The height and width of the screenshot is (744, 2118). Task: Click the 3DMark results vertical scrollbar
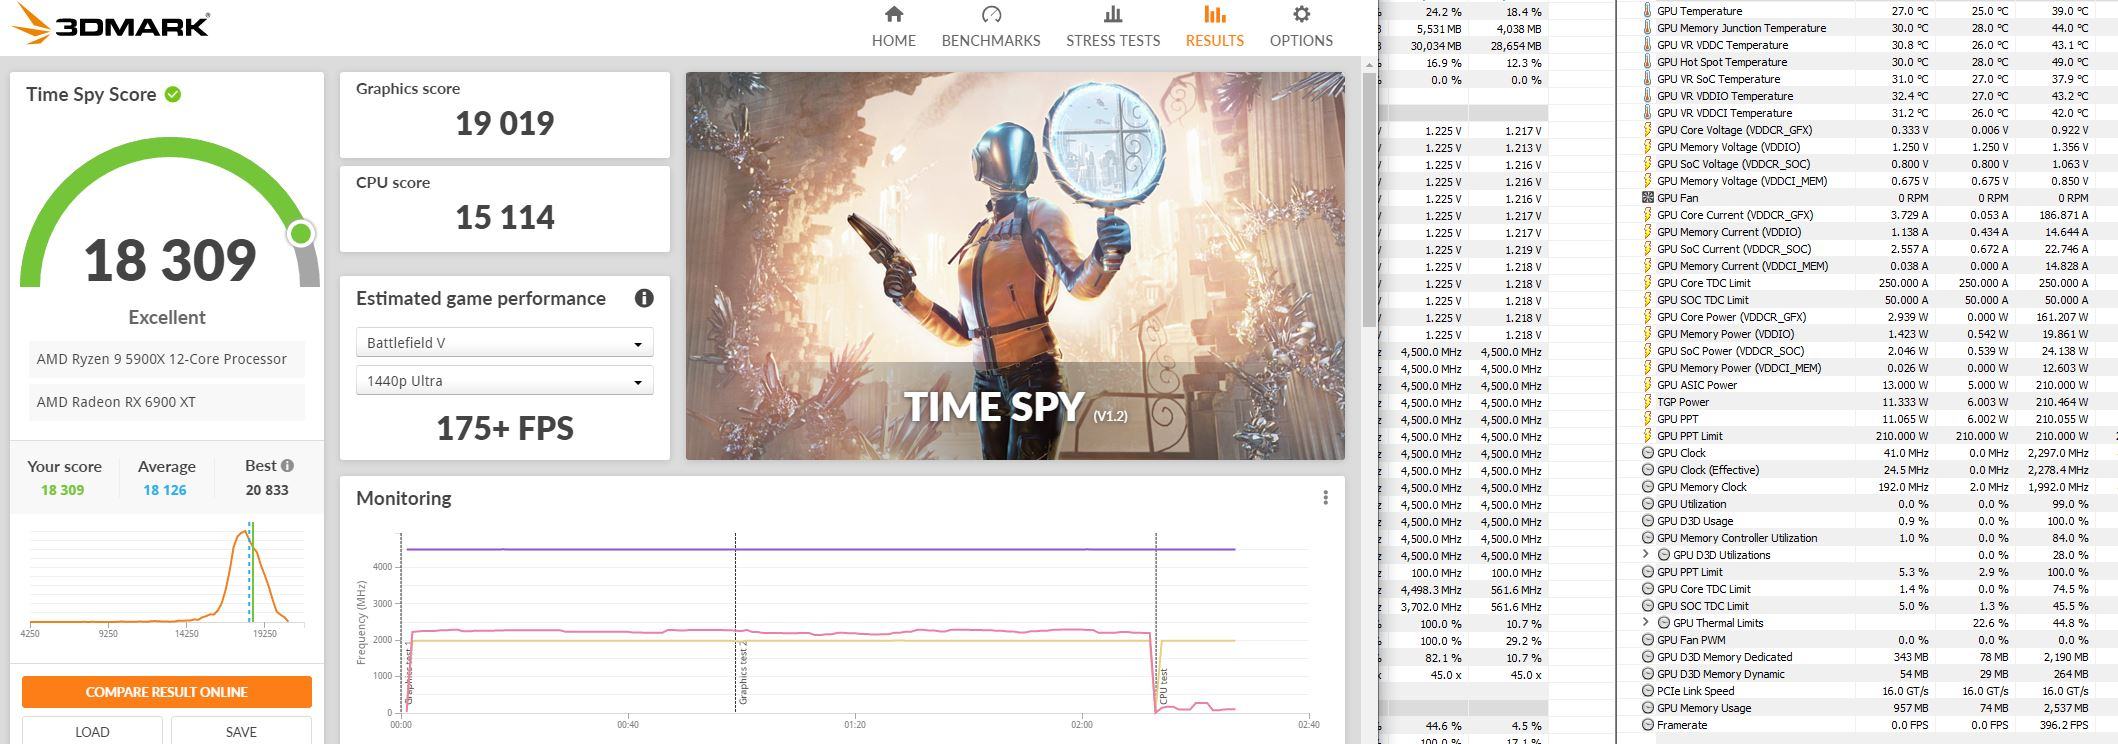click(1369, 200)
